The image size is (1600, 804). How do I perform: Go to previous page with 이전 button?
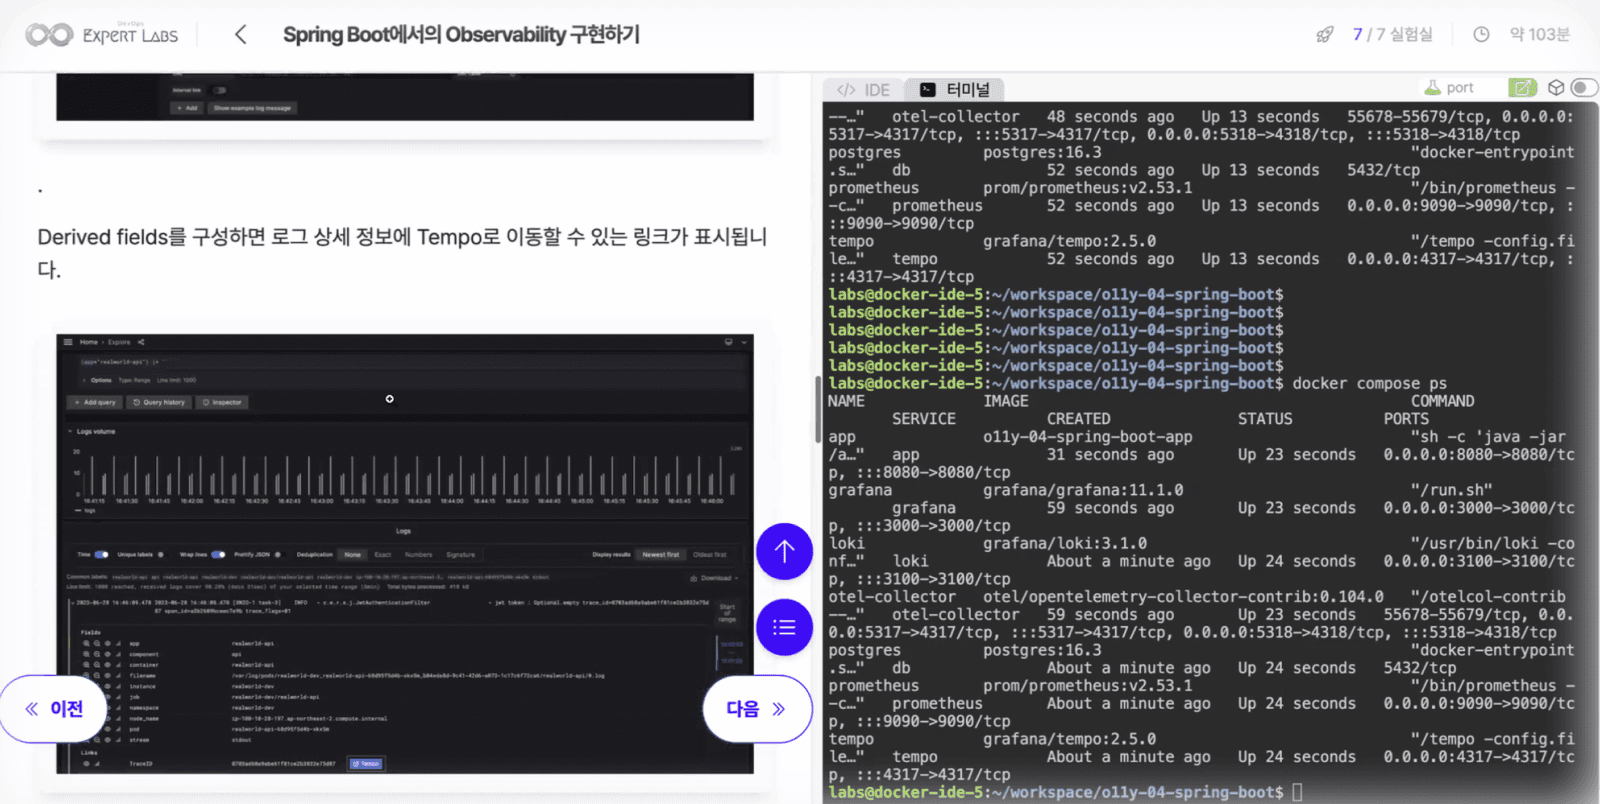[x=54, y=709]
